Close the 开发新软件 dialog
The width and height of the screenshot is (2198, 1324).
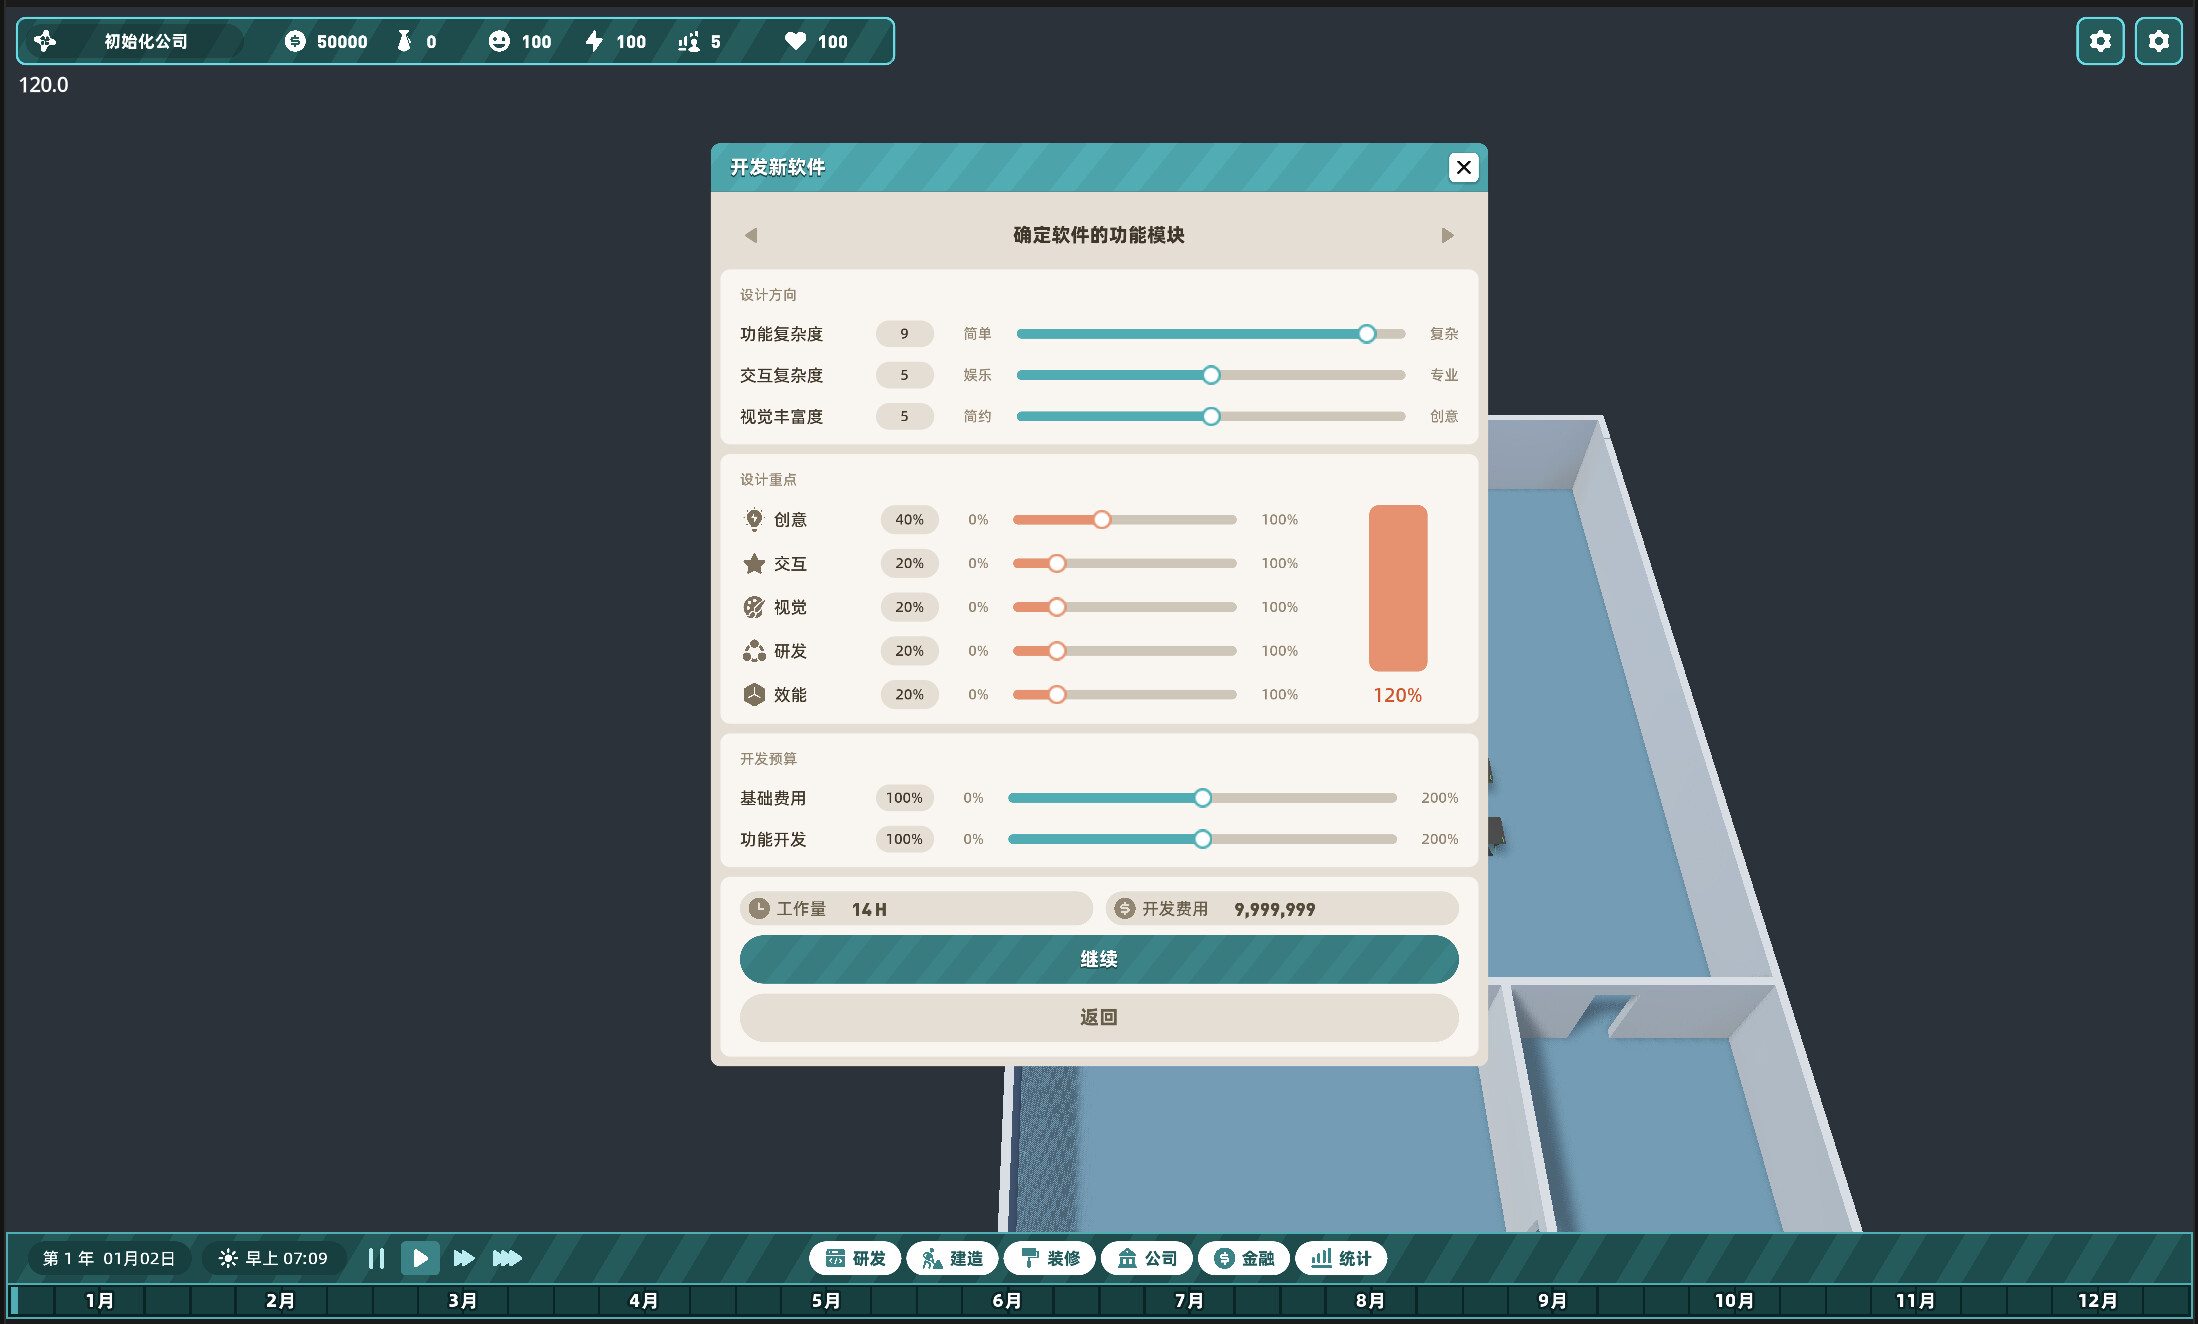click(1463, 167)
